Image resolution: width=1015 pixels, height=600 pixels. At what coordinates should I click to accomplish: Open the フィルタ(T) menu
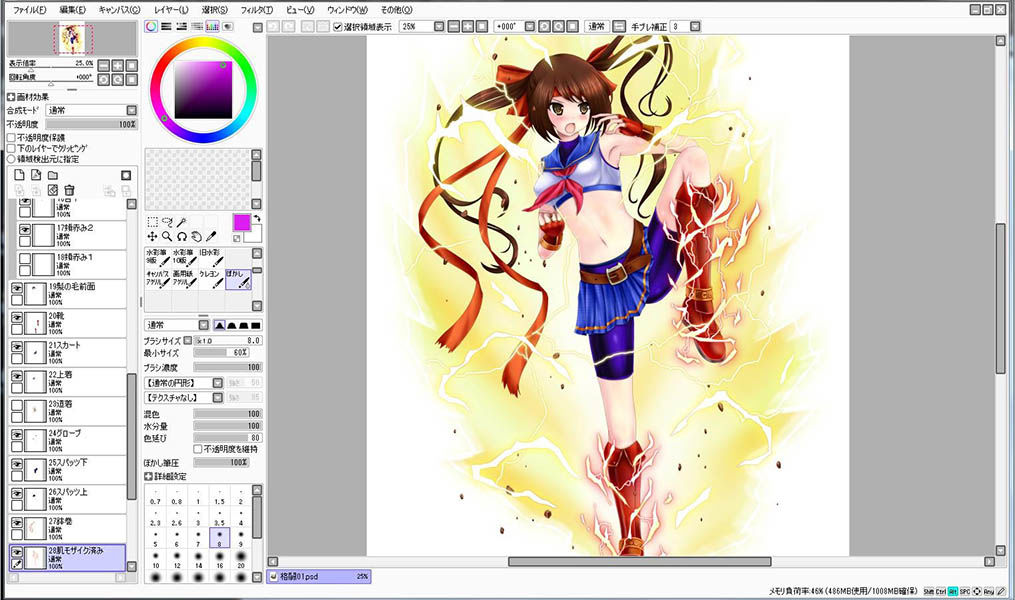click(257, 10)
